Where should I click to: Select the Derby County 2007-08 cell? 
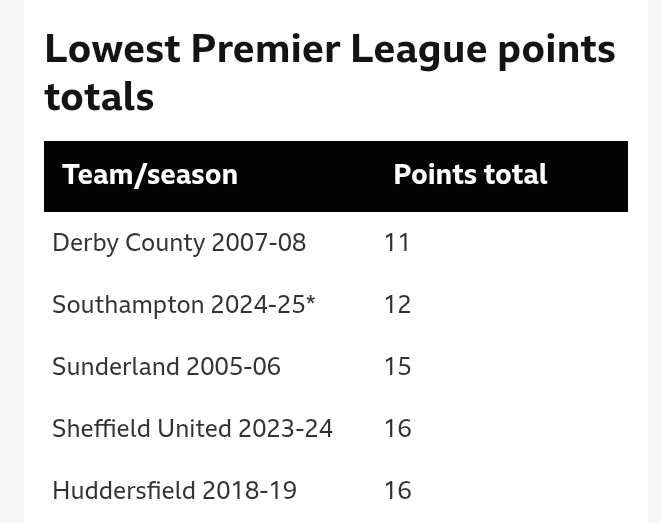pos(179,243)
